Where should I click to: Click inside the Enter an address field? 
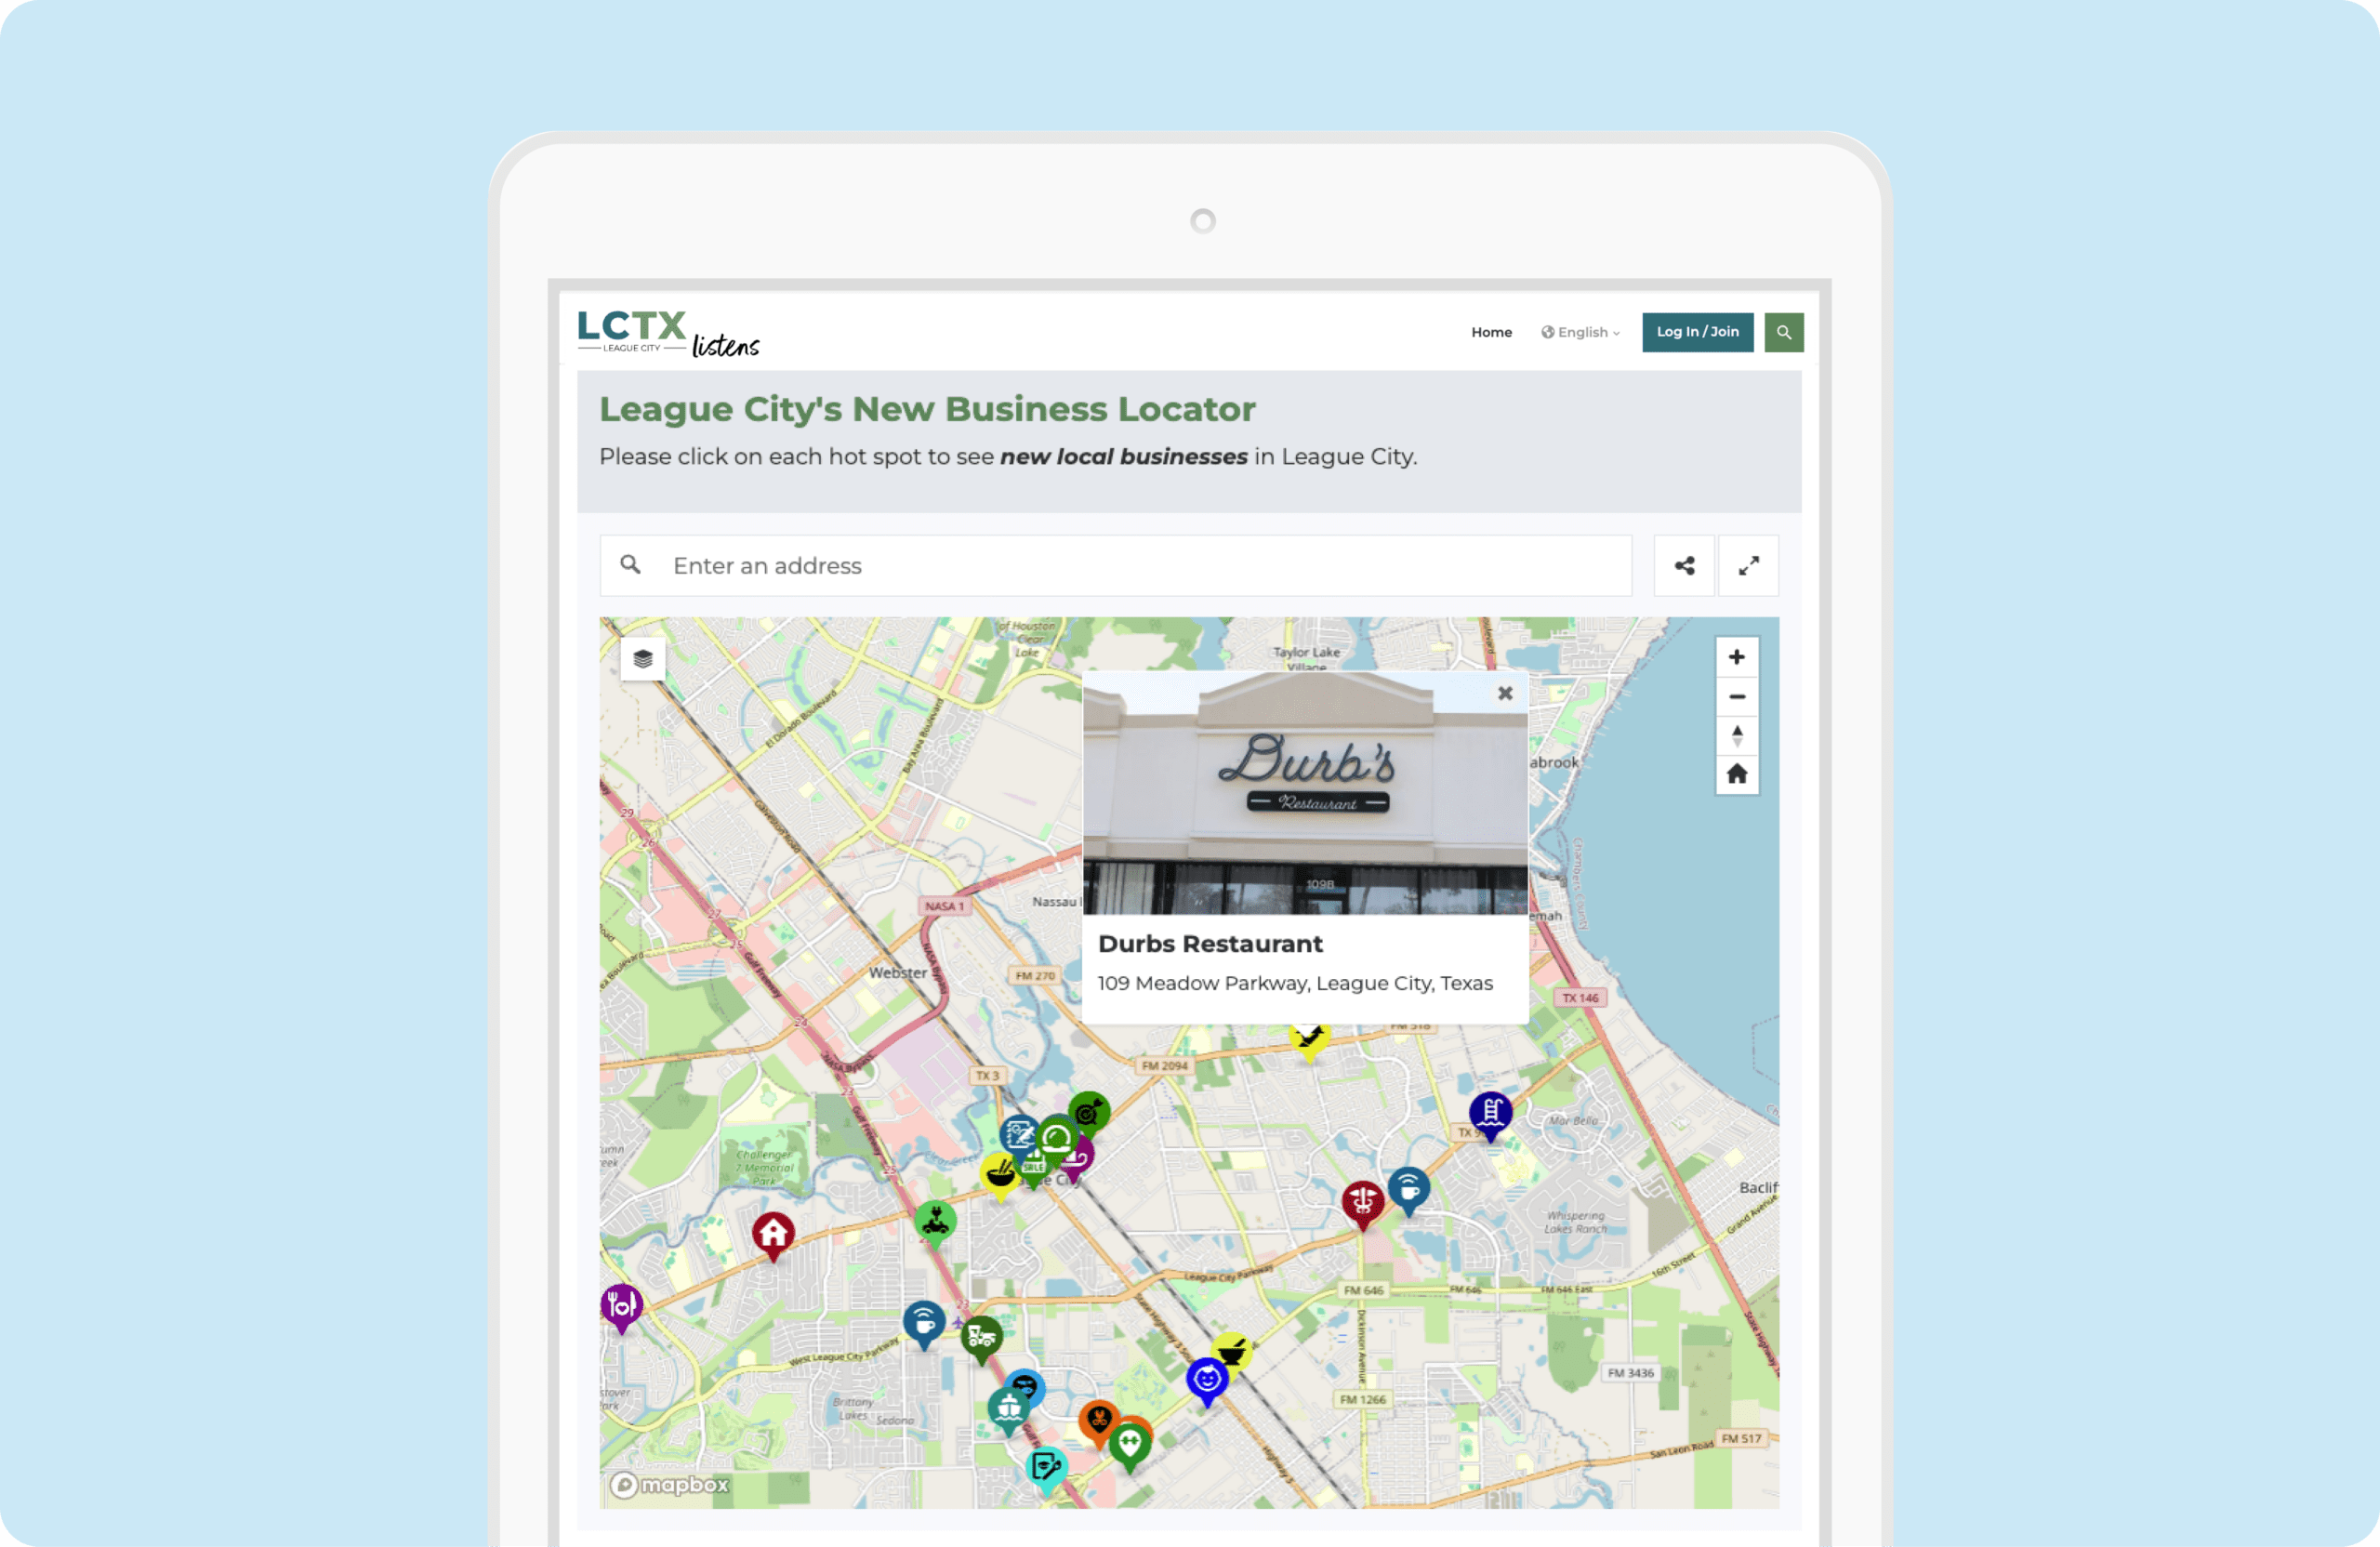(x=1100, y=565)
